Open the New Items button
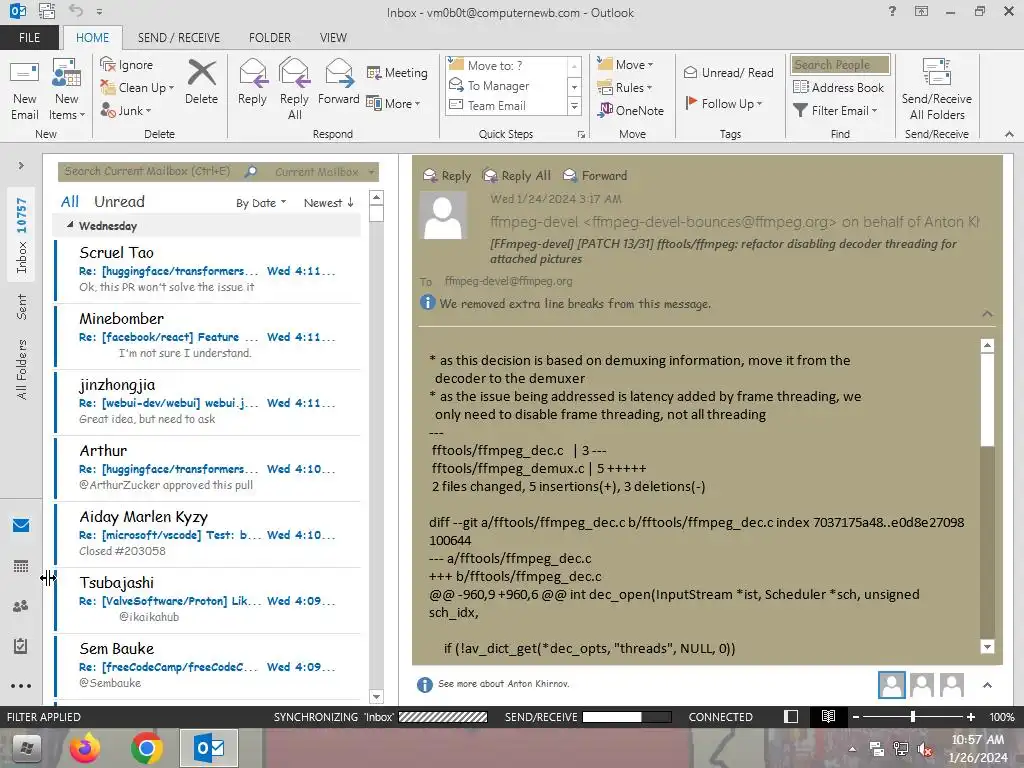 [x=67, y=90]
